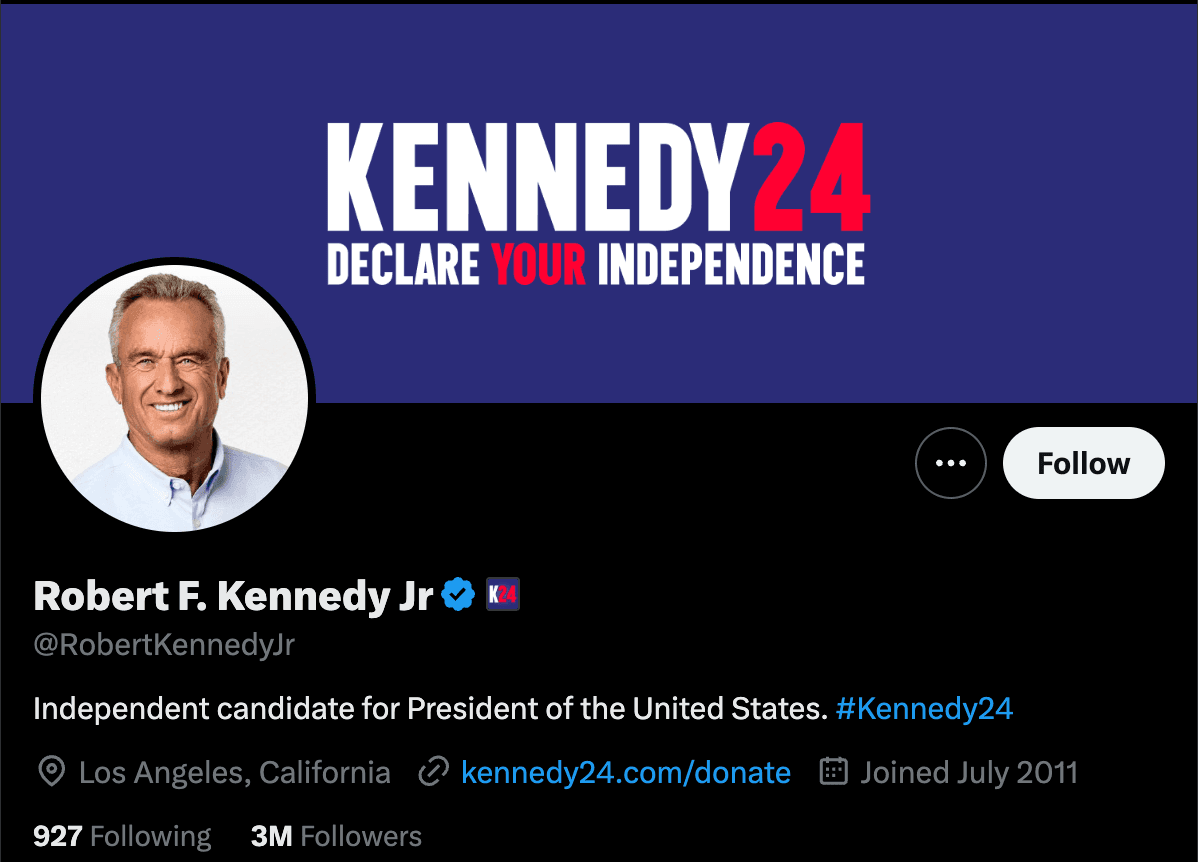Visit the kennedy24.com/donate link

pos(626,772)
